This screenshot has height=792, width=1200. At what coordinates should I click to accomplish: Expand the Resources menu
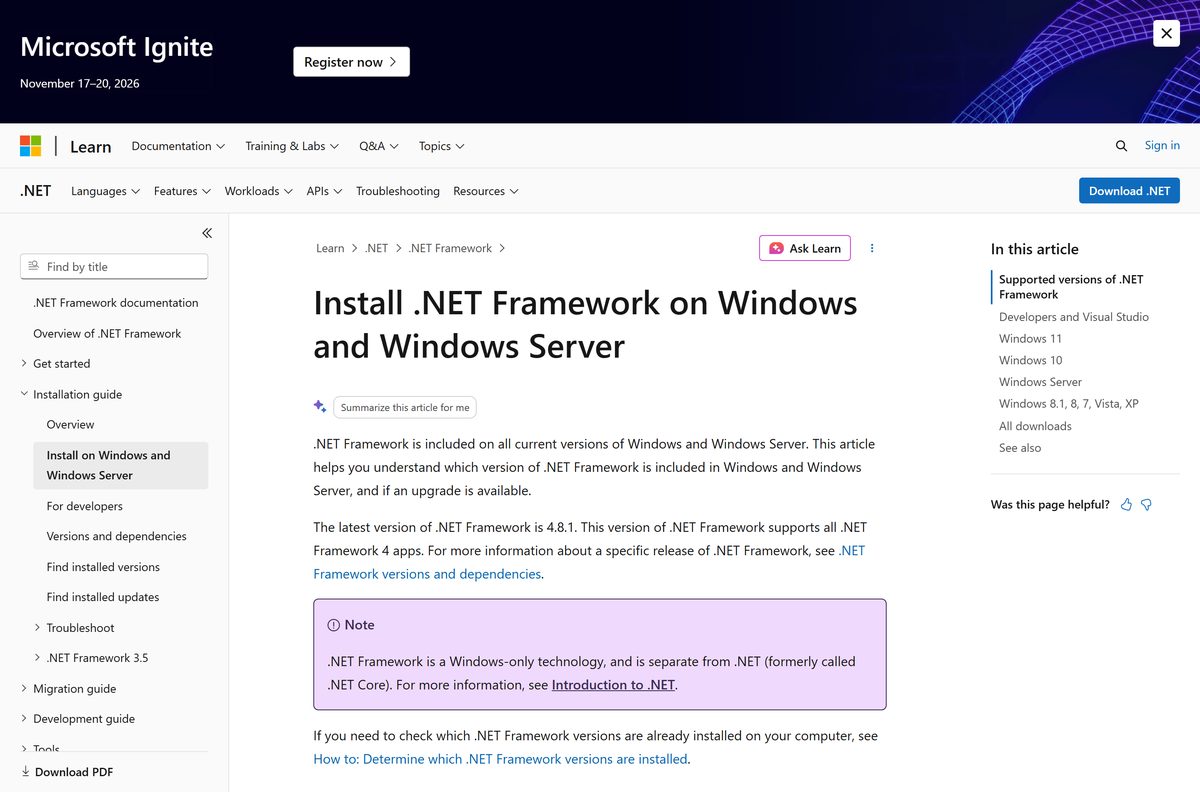(486, 191)
